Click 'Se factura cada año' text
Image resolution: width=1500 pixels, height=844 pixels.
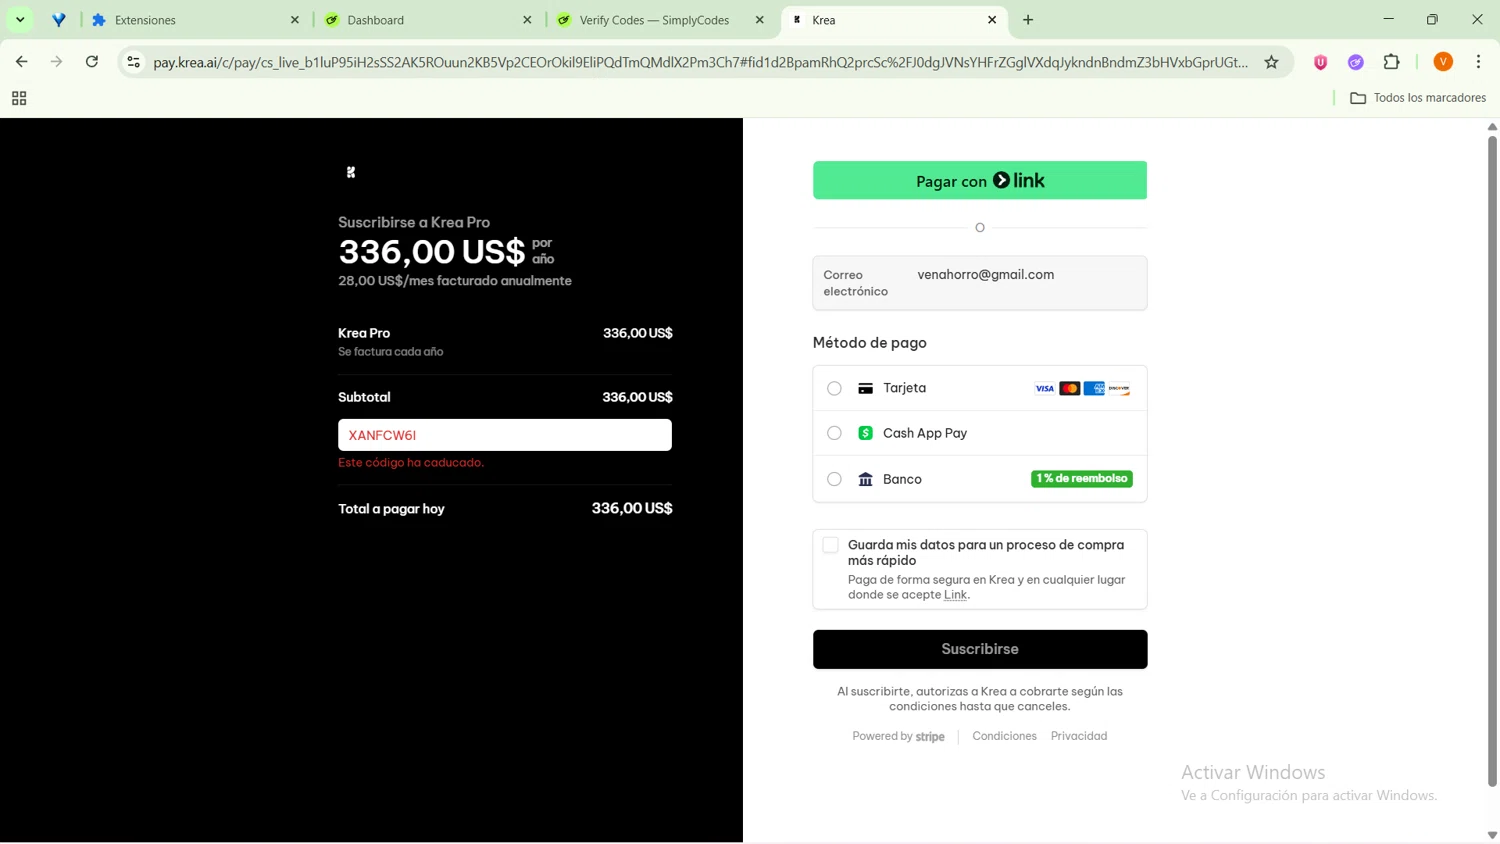pos(390,352)
